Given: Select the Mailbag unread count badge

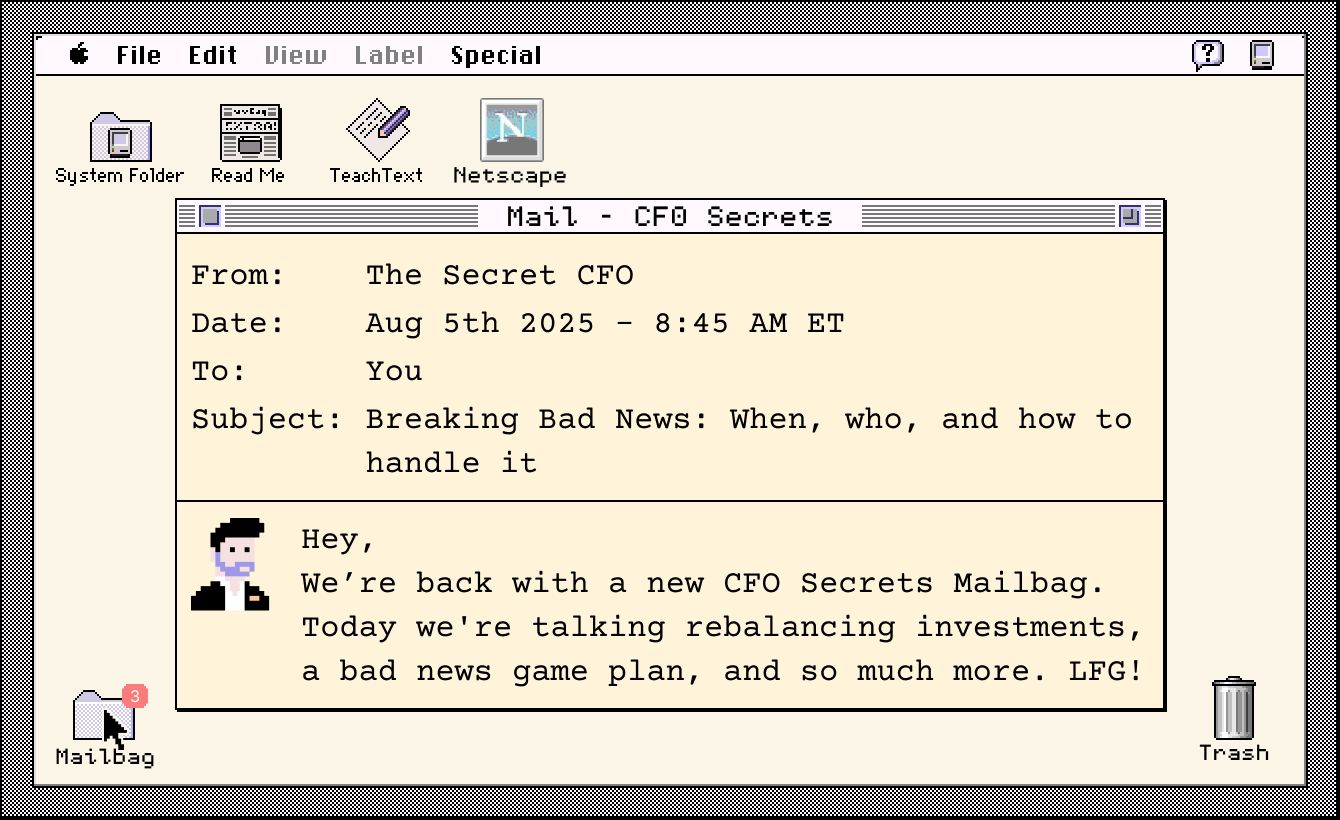Looking at the screenshot, I should coord(135,696).
